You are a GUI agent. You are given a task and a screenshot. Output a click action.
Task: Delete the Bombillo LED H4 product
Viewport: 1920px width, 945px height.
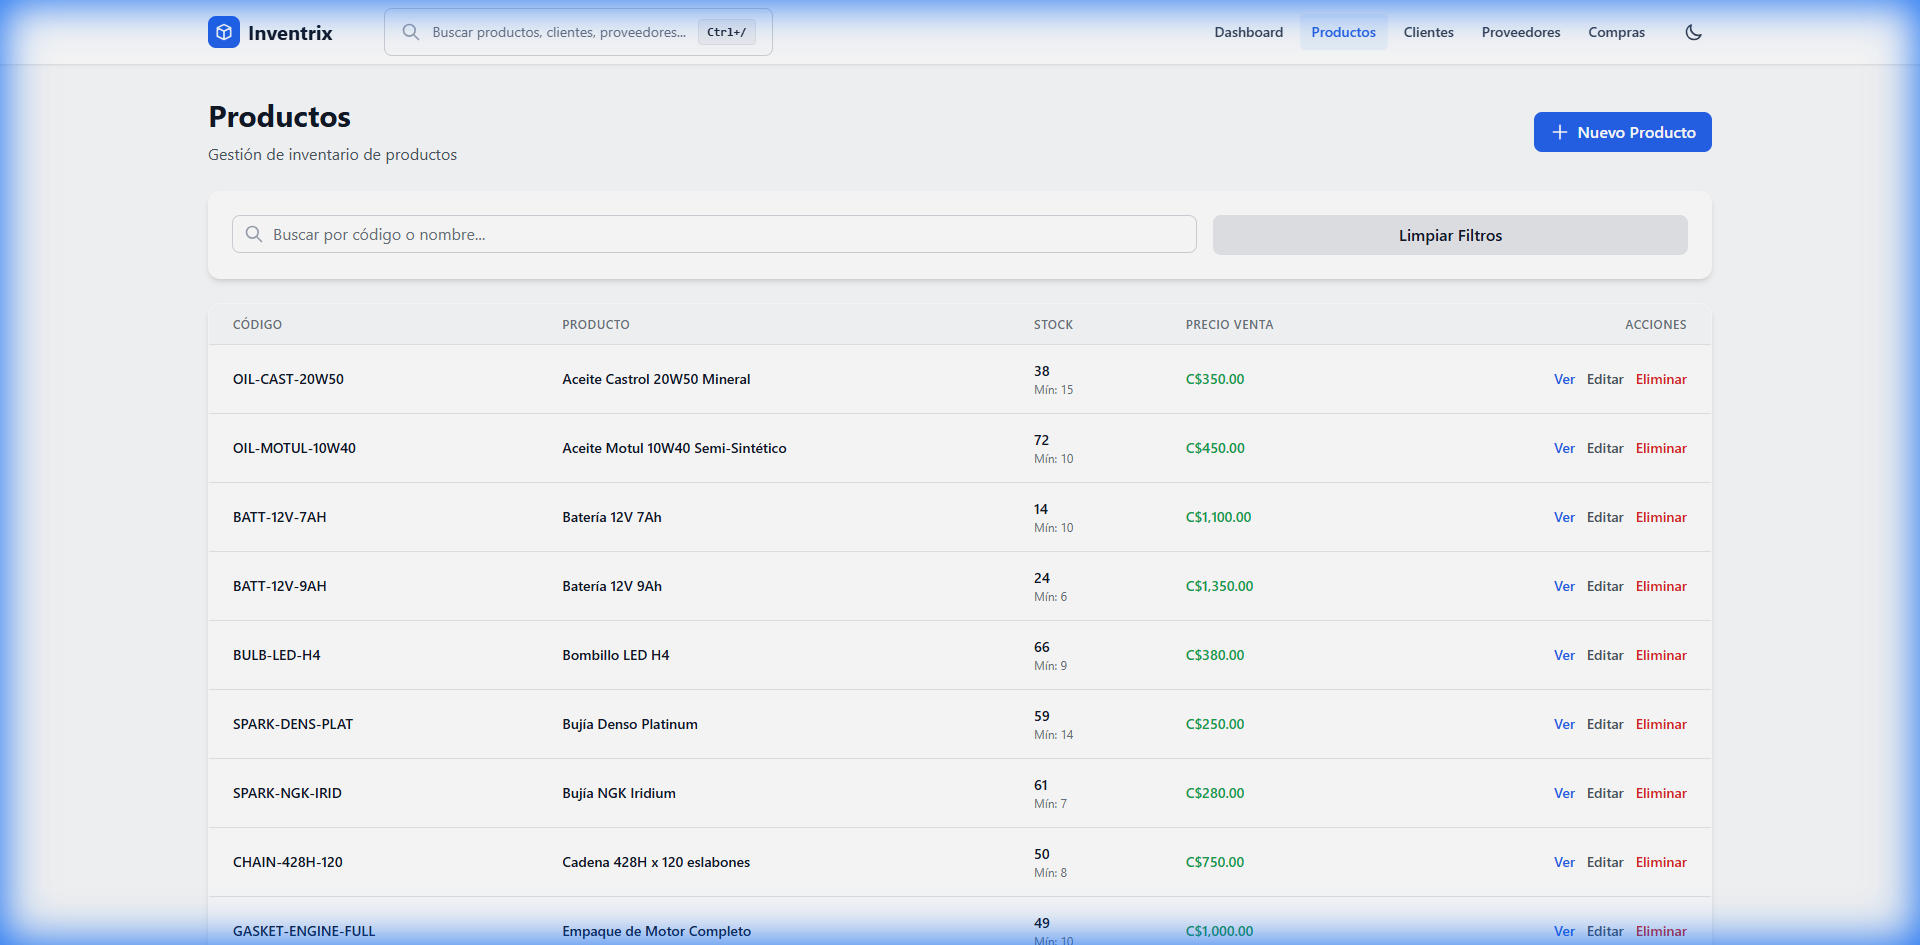[x=1660, y=655]
